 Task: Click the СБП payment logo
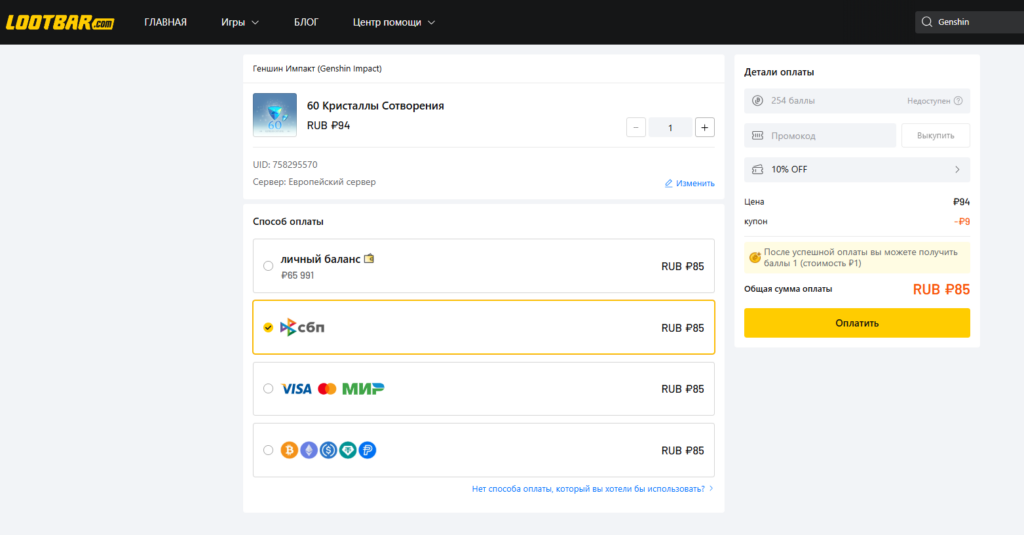coord(302,327)
